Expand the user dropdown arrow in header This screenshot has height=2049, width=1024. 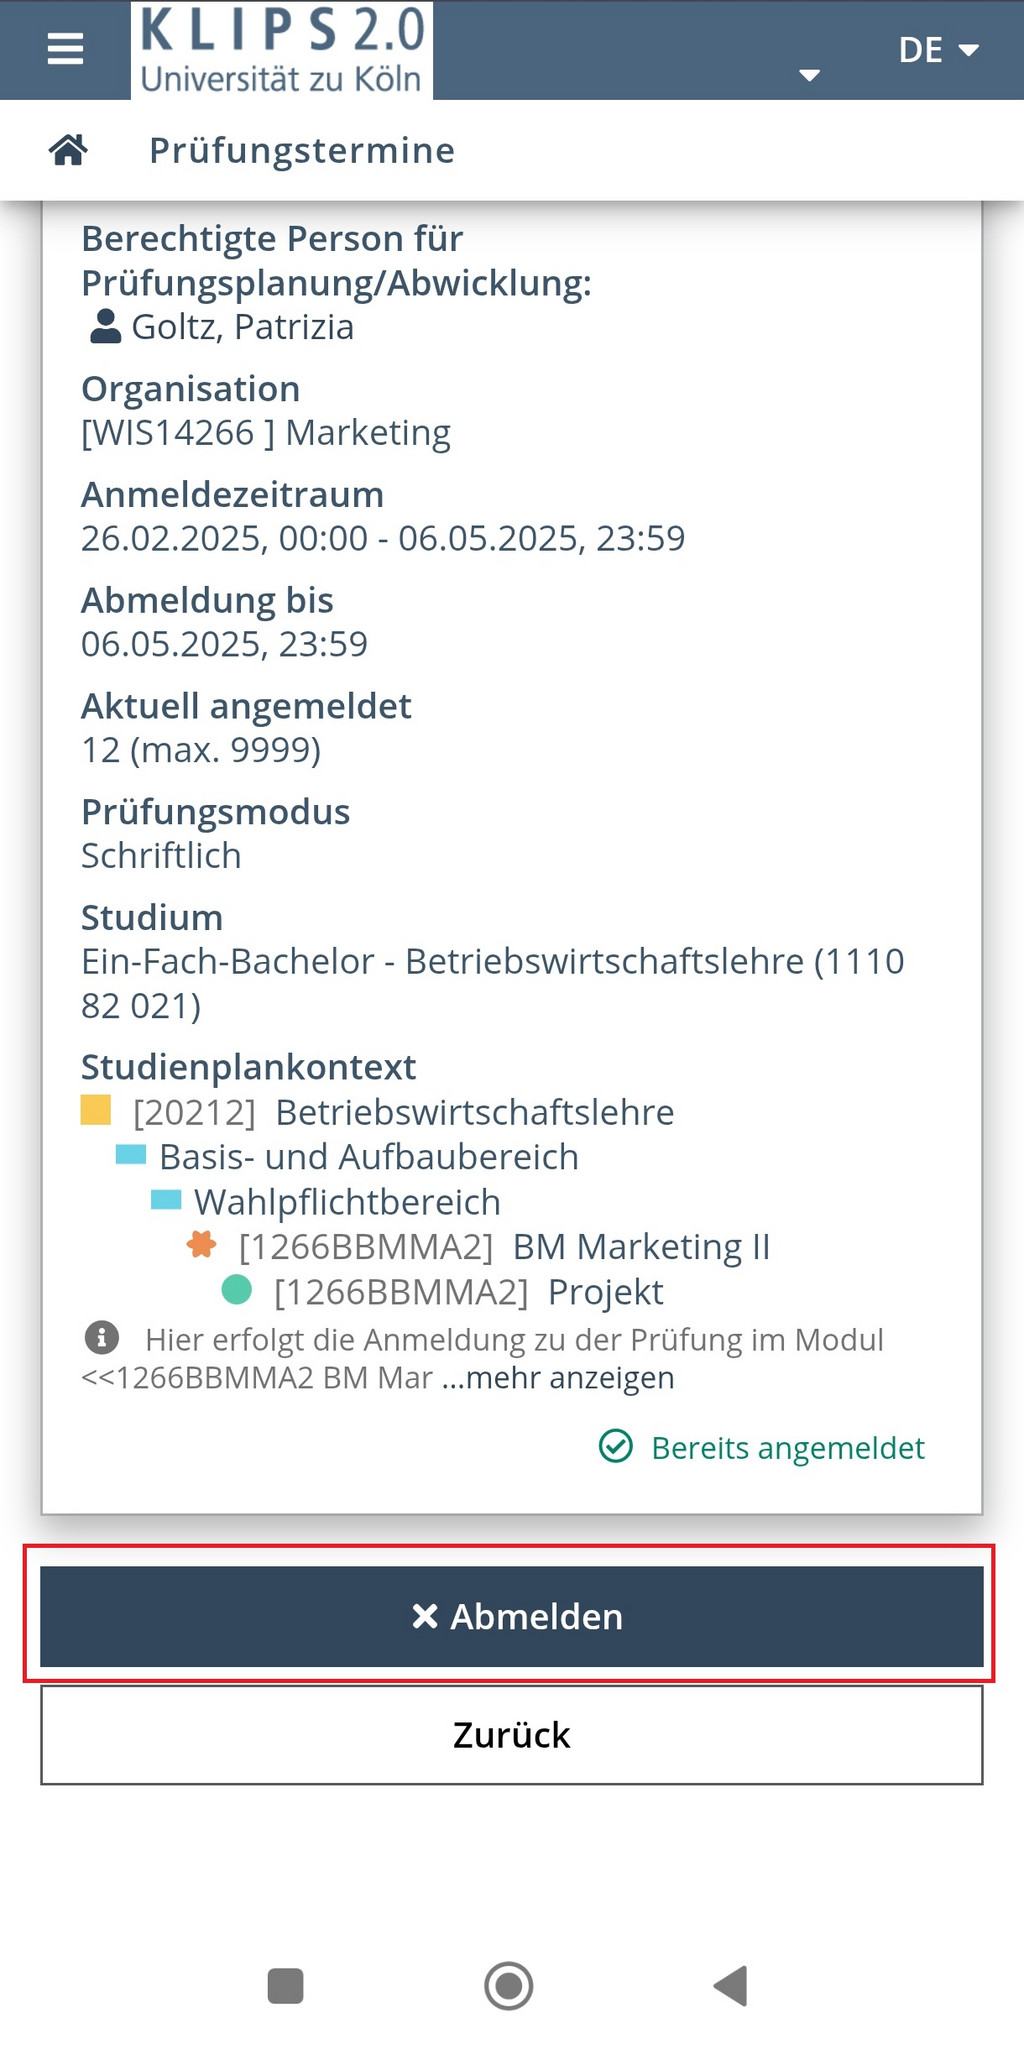click(x=810, y=75)
